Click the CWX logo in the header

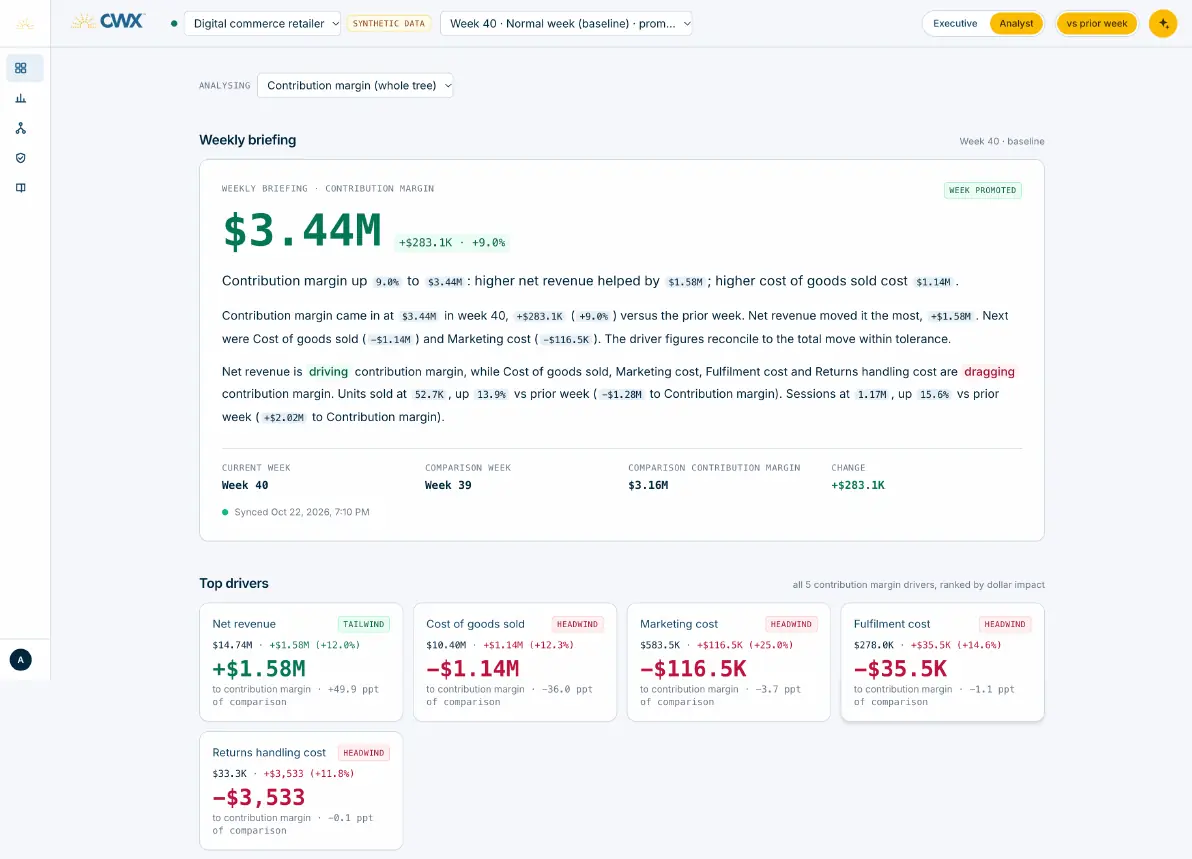point(108,22)
